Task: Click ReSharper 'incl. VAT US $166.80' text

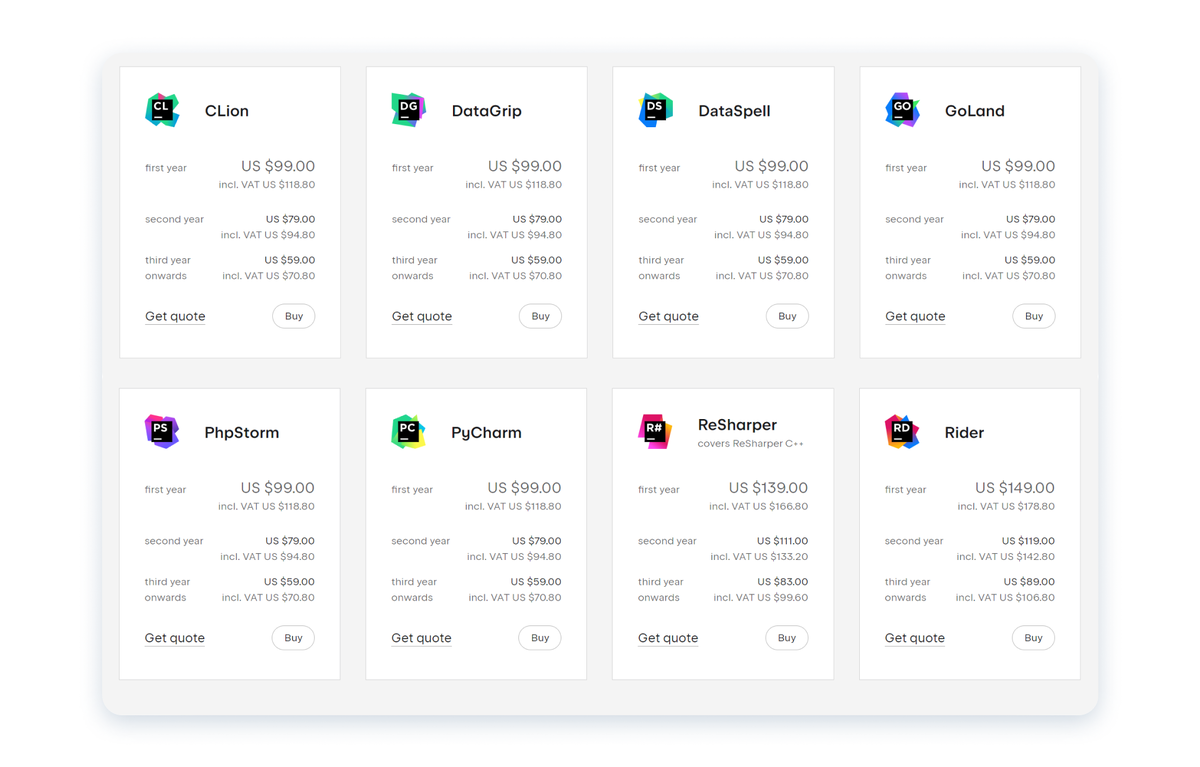Action: pyautogui.click(x=759, y=507)
